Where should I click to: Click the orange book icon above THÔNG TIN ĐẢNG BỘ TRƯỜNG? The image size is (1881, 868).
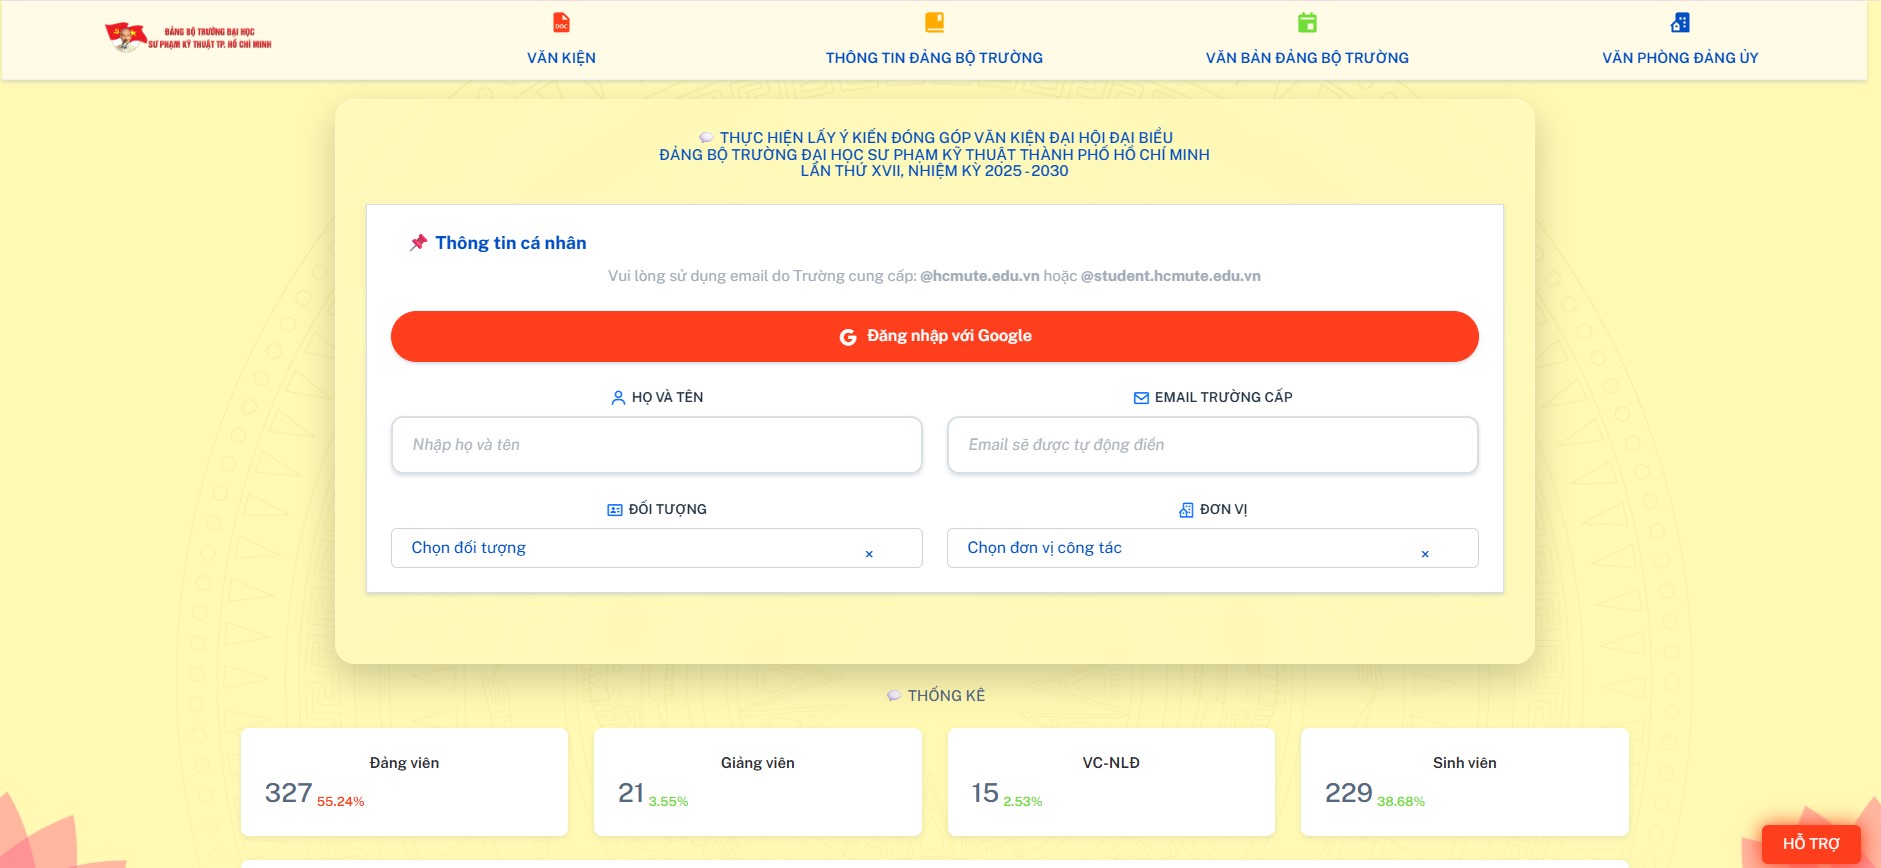point(934,22)
